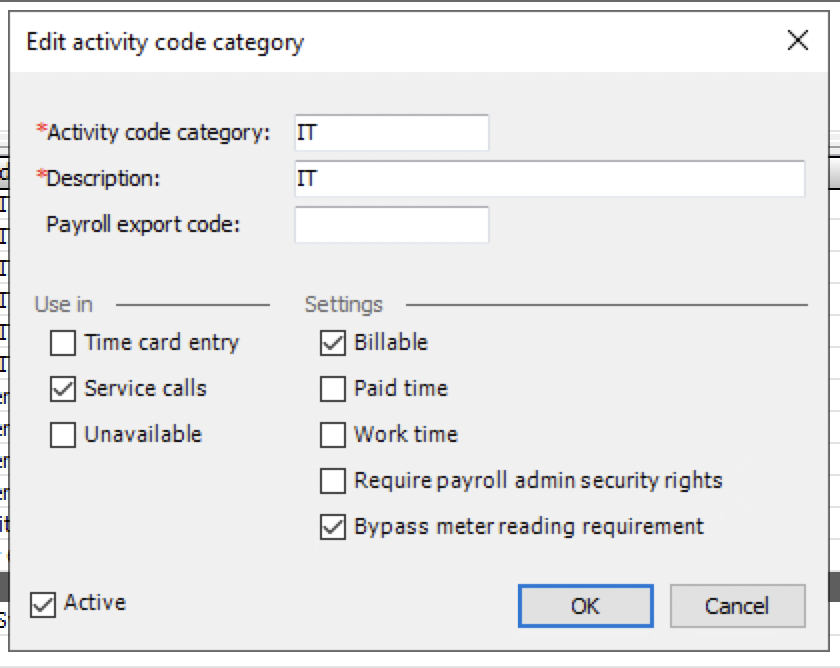
Task: Focus the Description text box
Action: tap(550, 178)
